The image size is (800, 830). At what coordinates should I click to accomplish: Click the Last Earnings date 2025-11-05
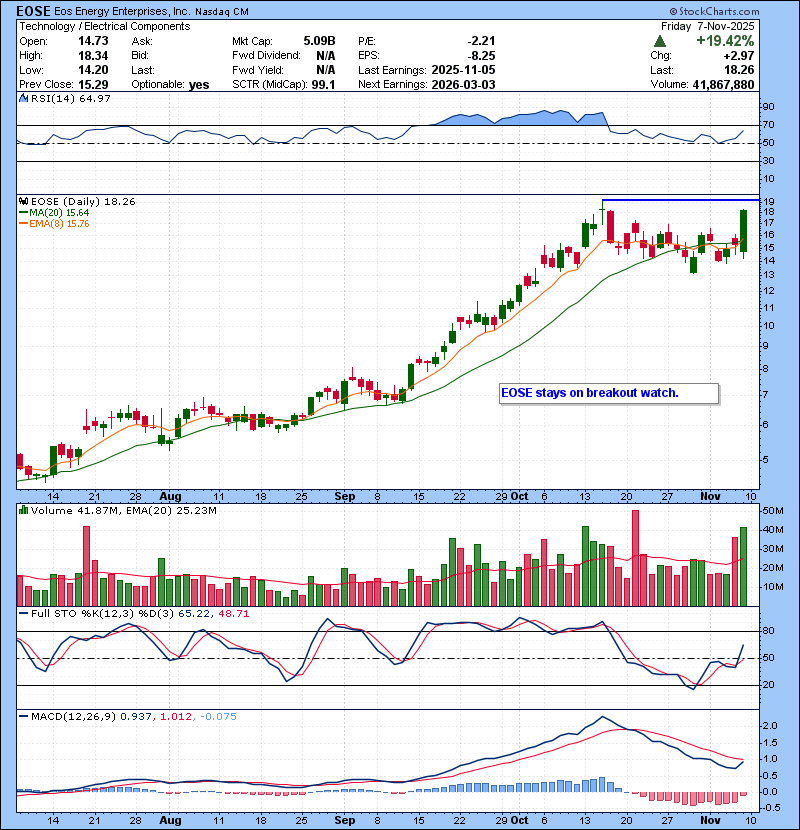pos(463,70)
